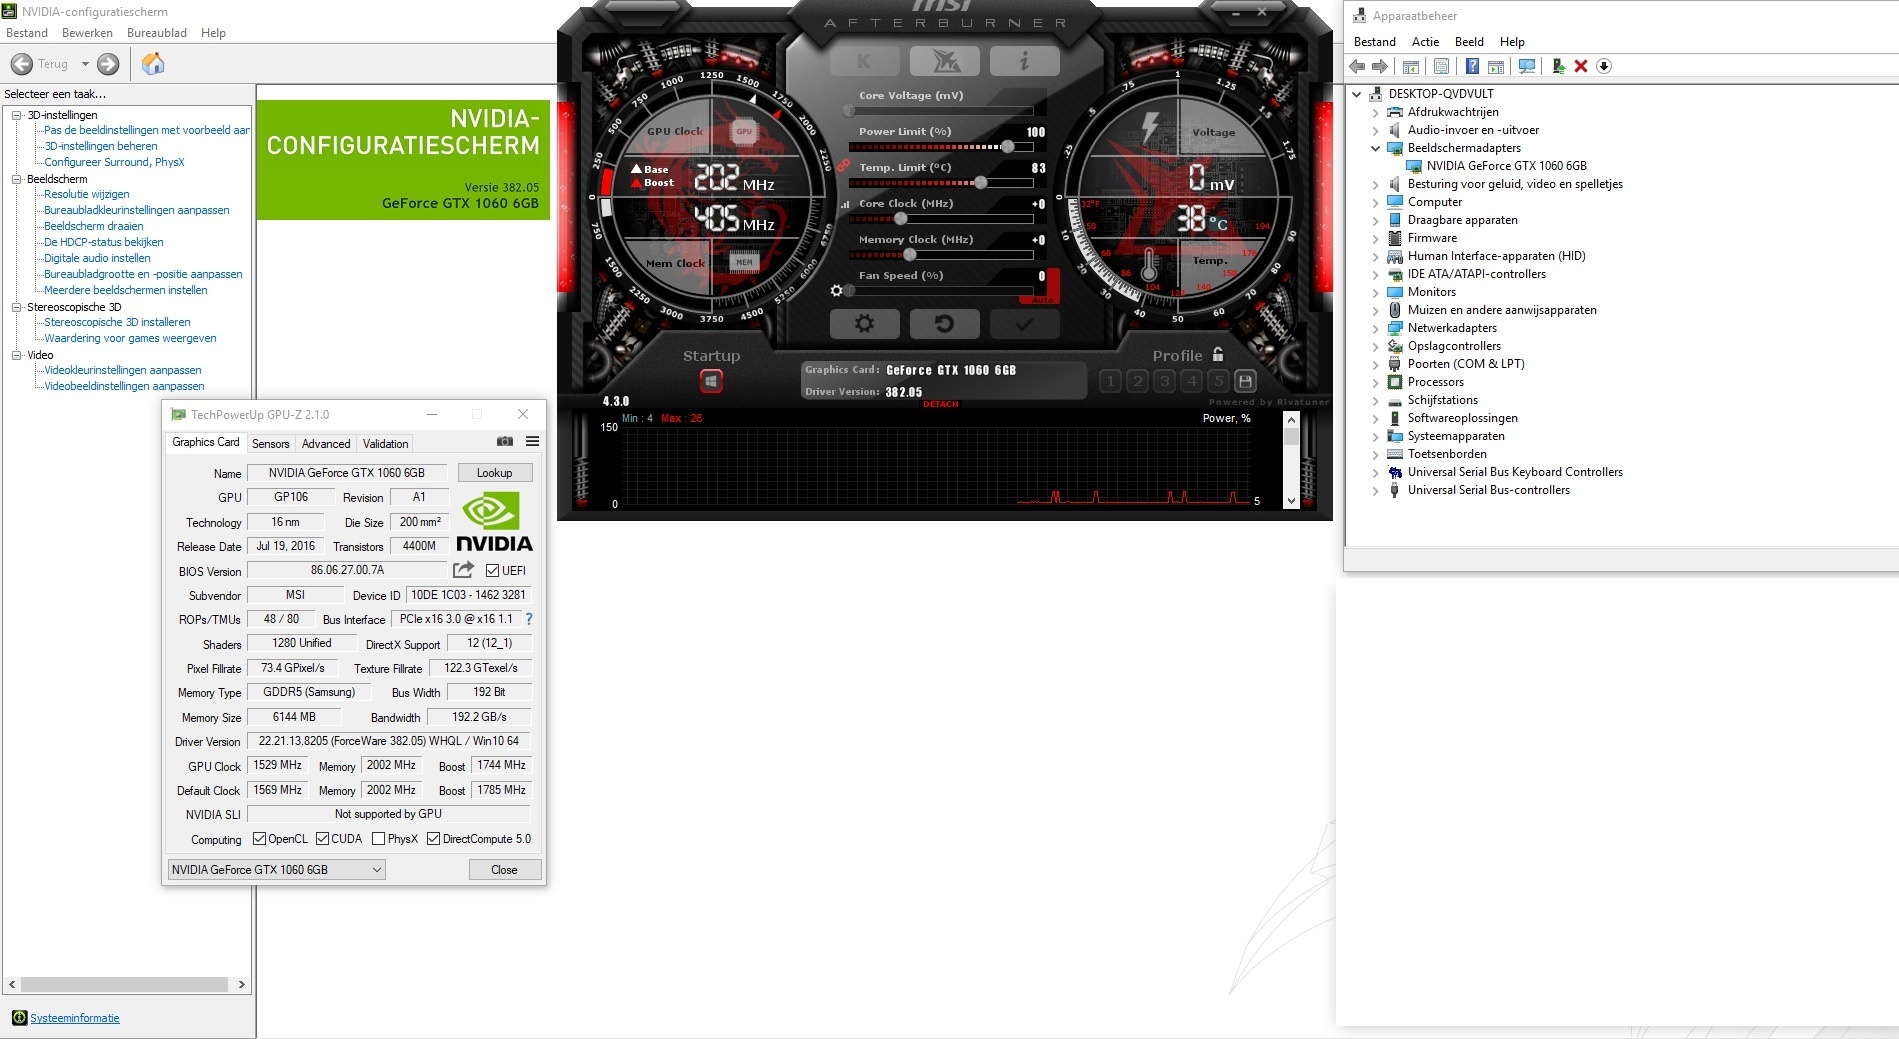Toggle the UEFI checkbox in GPU-Z

492,571
